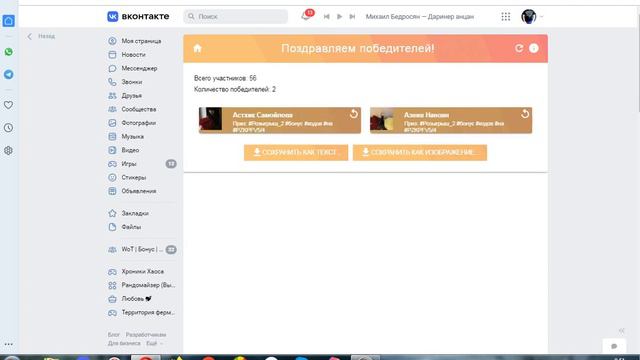Click the Игры counter badge
The height and width of the screenshot is (360, 640).
click(x=171, y=164)
